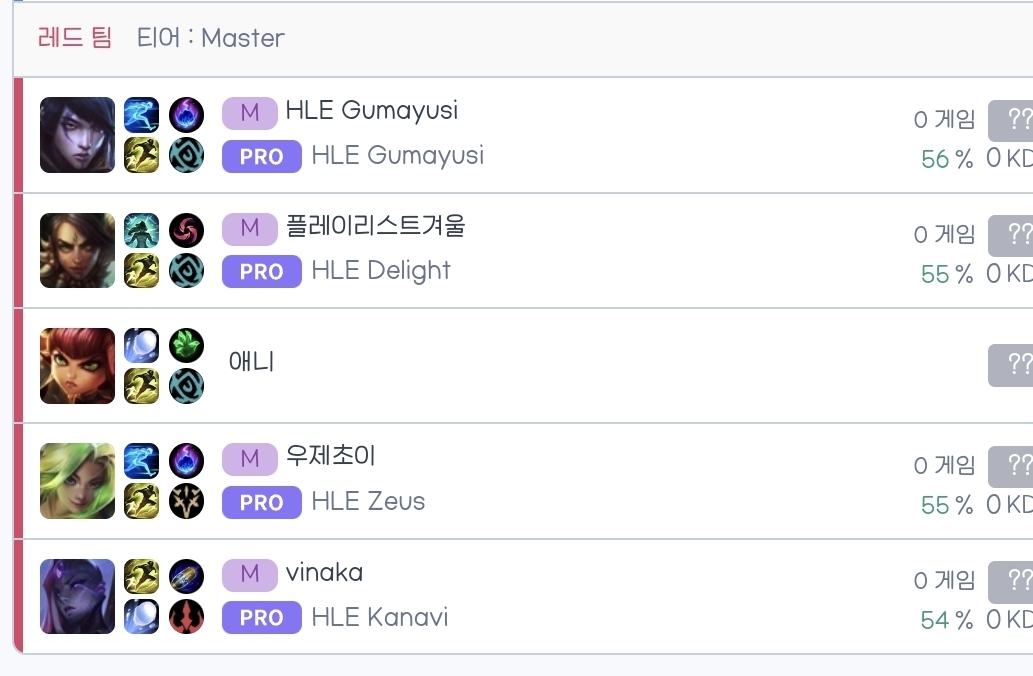The width and height of the screenshot is (1033, 676).
Task: Click the 56 % win rate in Gumayusi's row
Action: (x=946, y=159)
